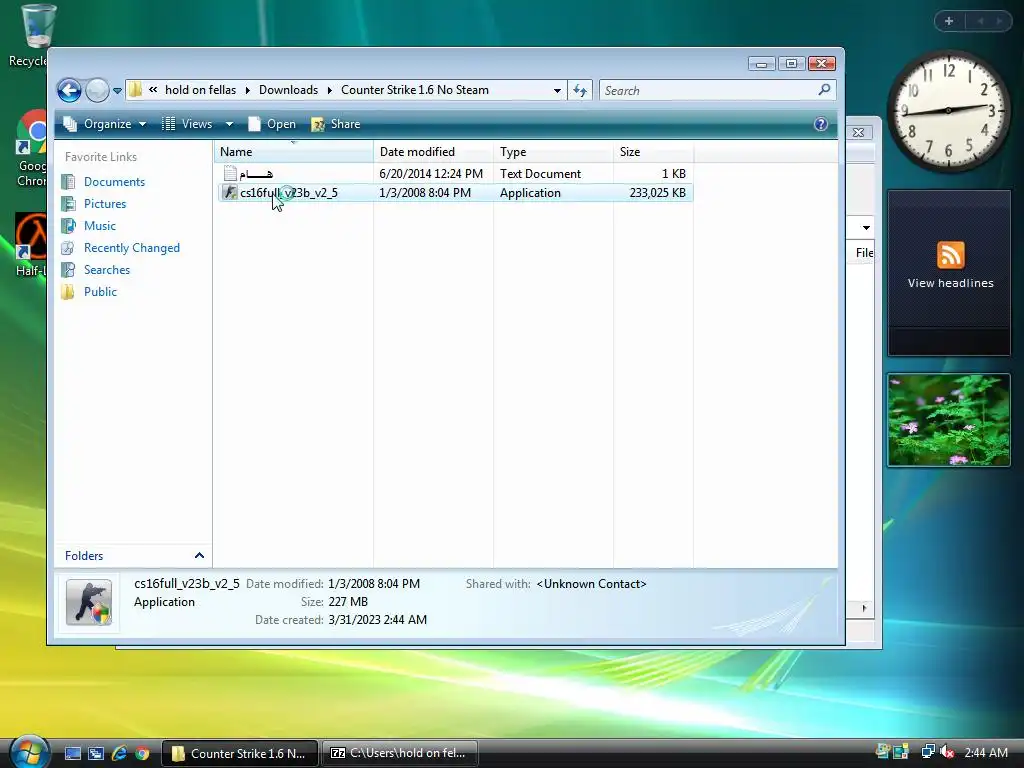Open Searches favorite link
This screenshot has height=768, width=1024.
pyautogui.click(x=106, y=270)
